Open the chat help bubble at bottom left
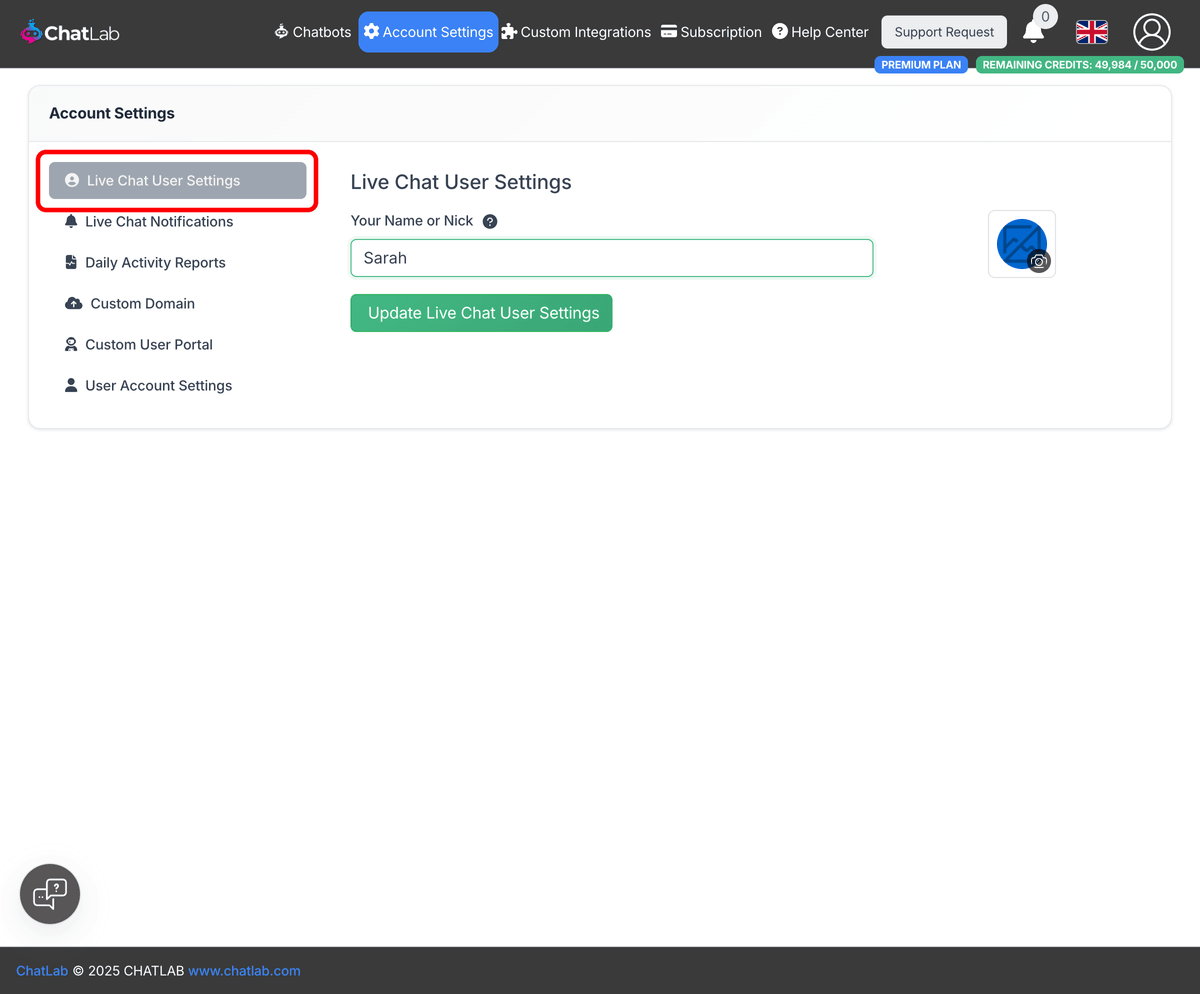This screenshot has height=994, width=1200. click(x=49, y=893)
